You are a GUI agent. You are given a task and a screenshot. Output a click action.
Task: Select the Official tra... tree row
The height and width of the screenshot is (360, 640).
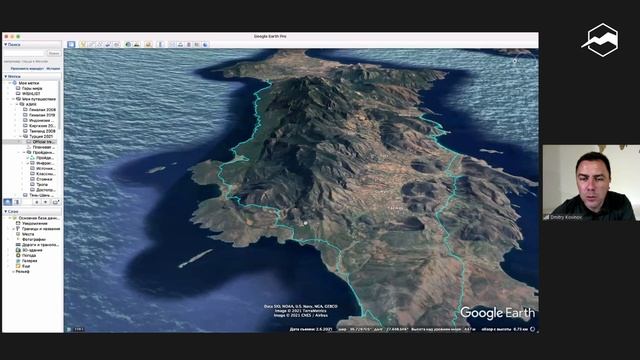(31, 142)
